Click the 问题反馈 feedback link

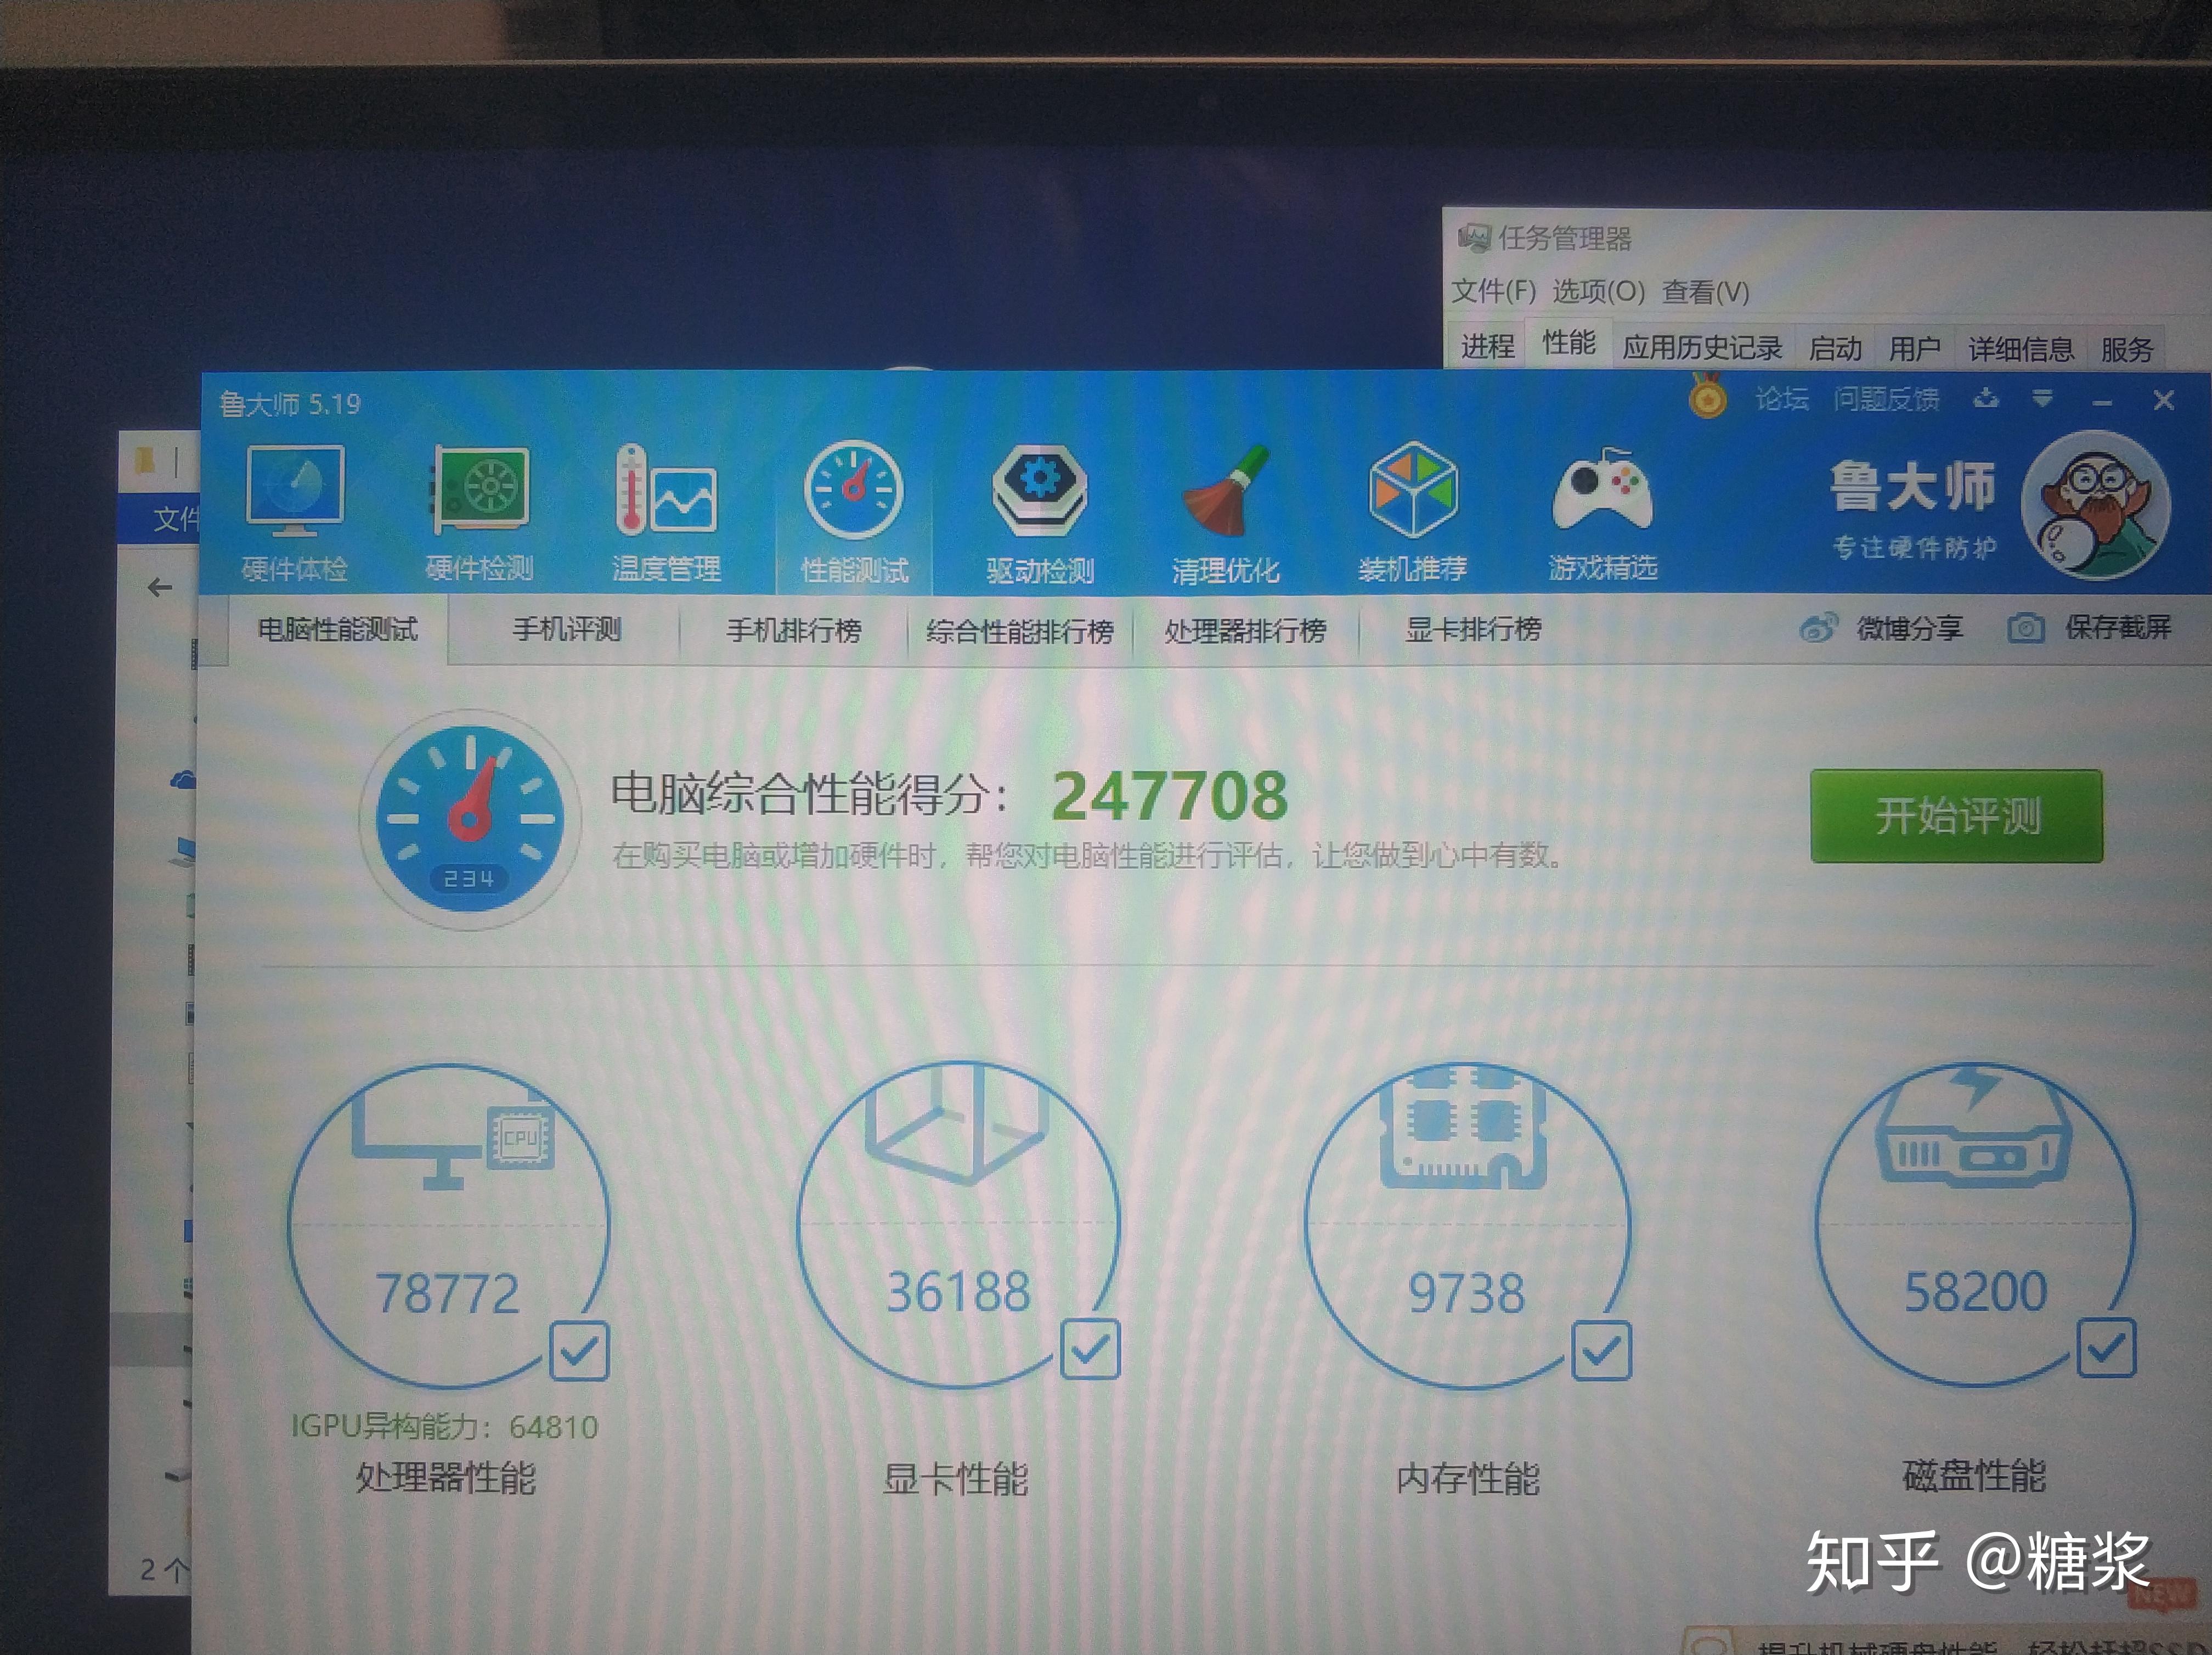point(1886,399)
